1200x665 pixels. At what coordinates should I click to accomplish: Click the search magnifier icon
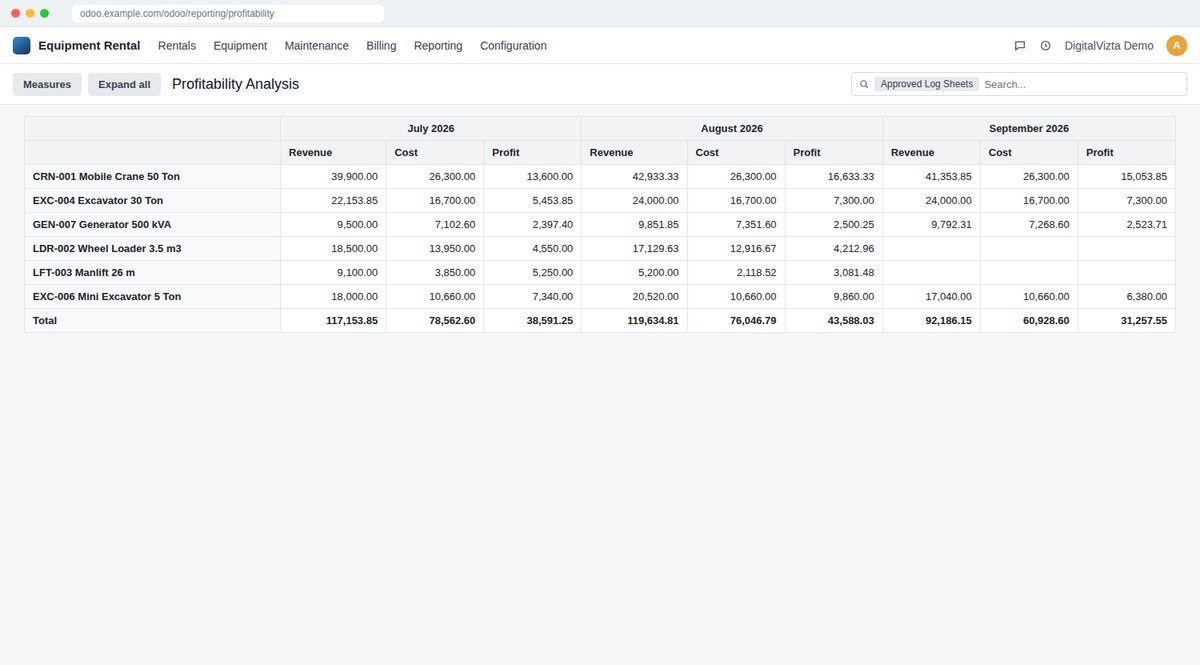[x=864, y=84]
